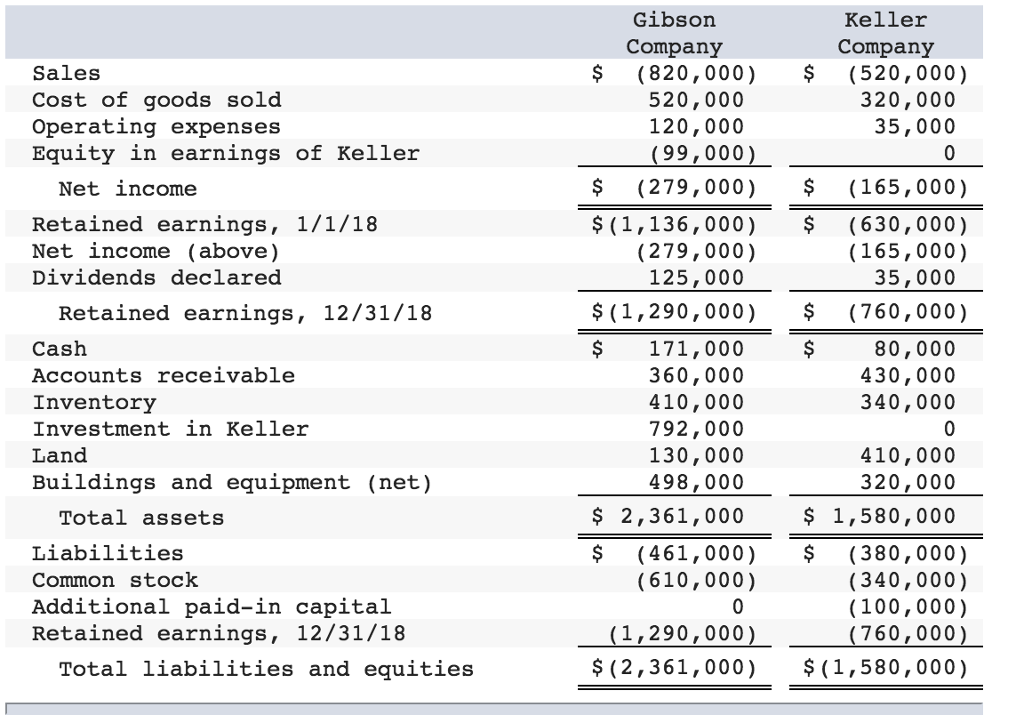Click Gibson's Cost of goods sold value
The image size is (1024, 715).
pos(696,100)
